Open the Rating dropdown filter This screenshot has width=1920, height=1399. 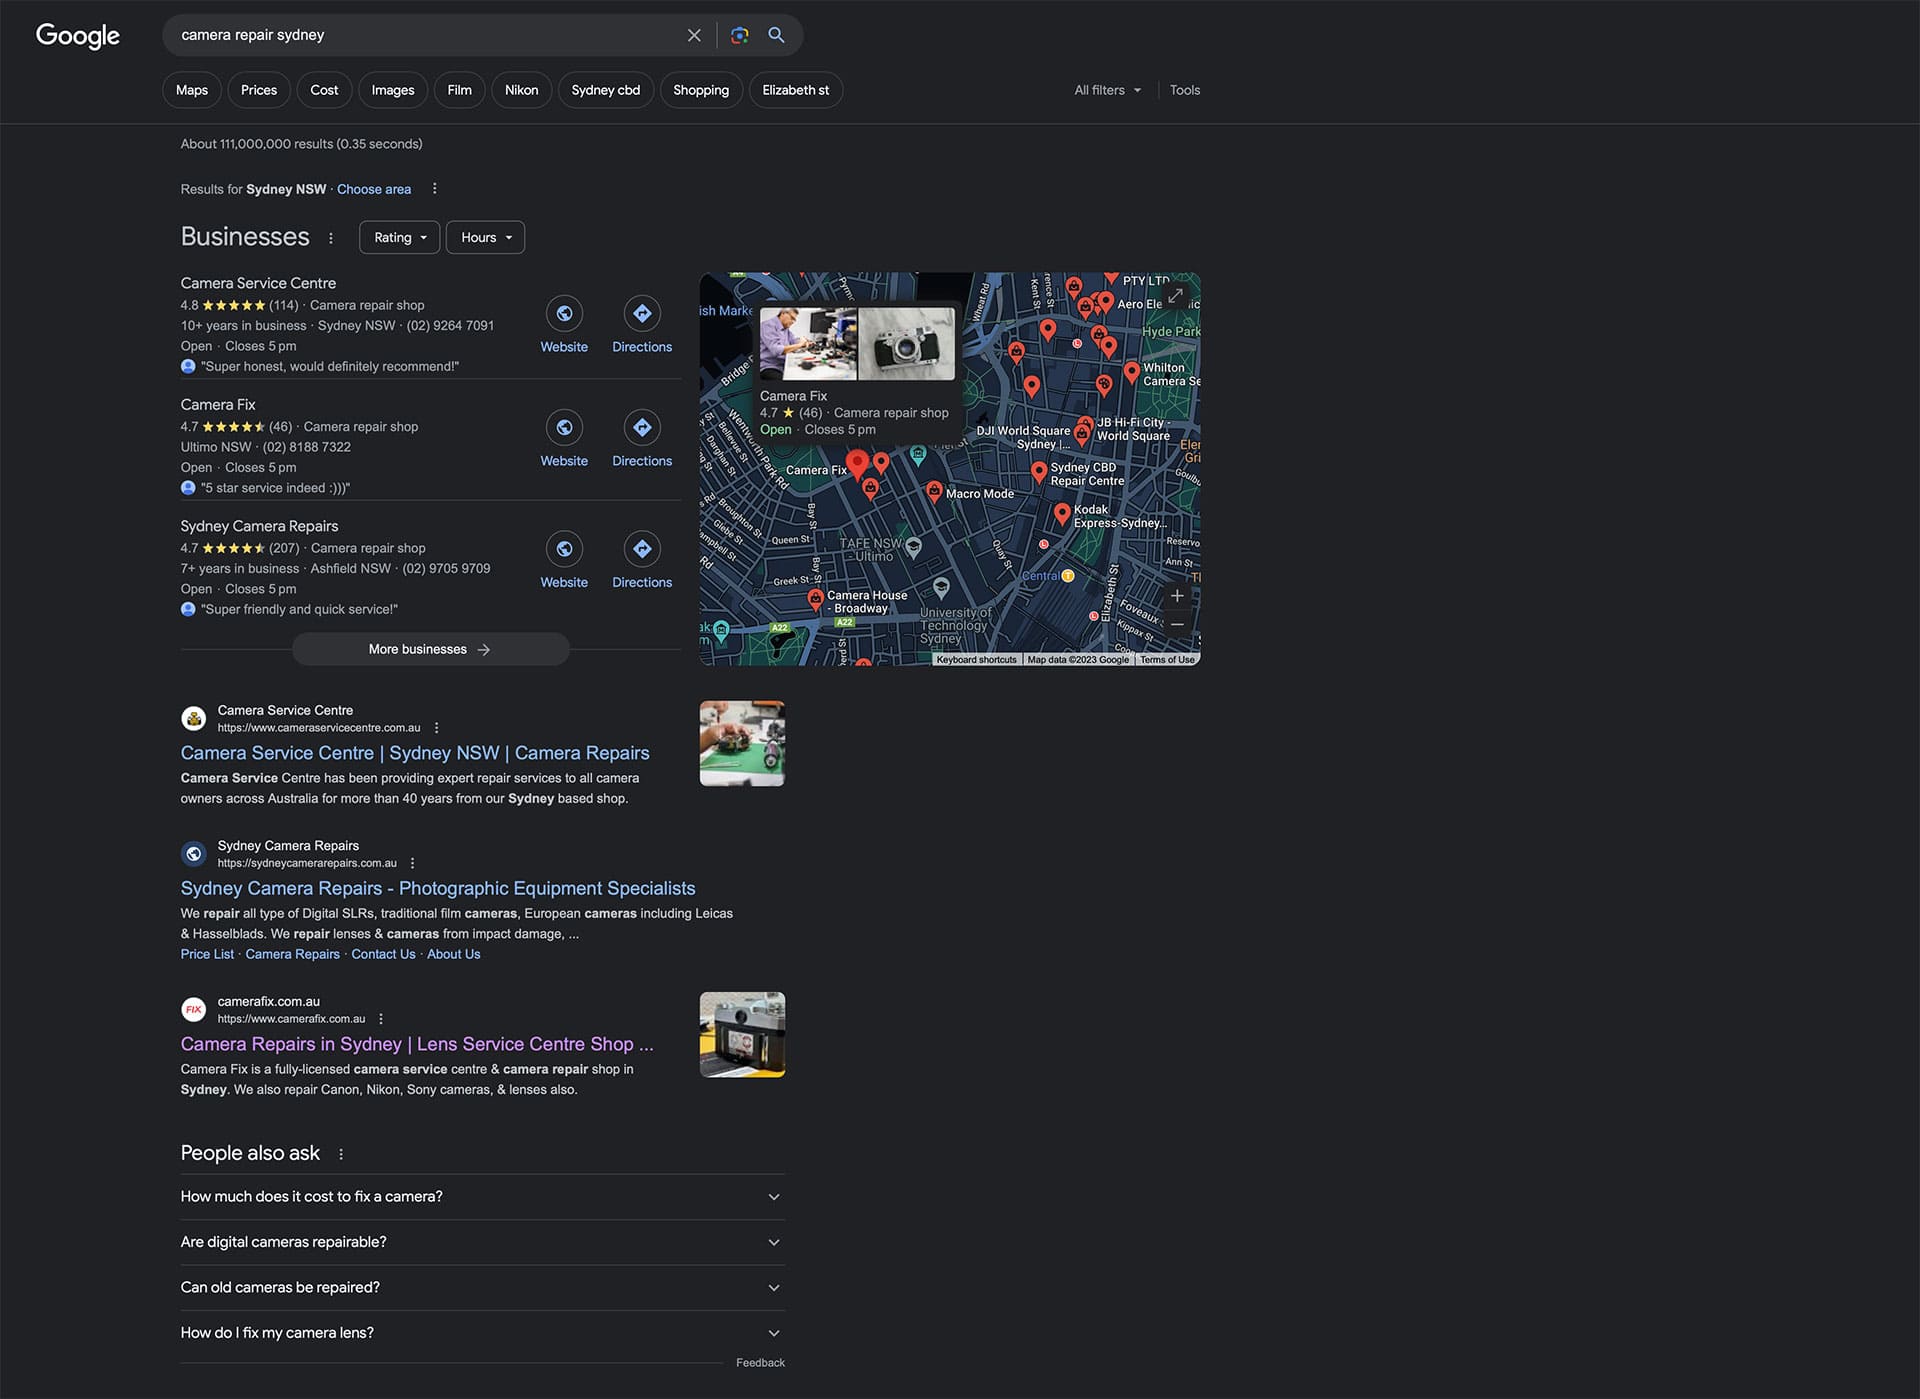[x=400, y=237]
